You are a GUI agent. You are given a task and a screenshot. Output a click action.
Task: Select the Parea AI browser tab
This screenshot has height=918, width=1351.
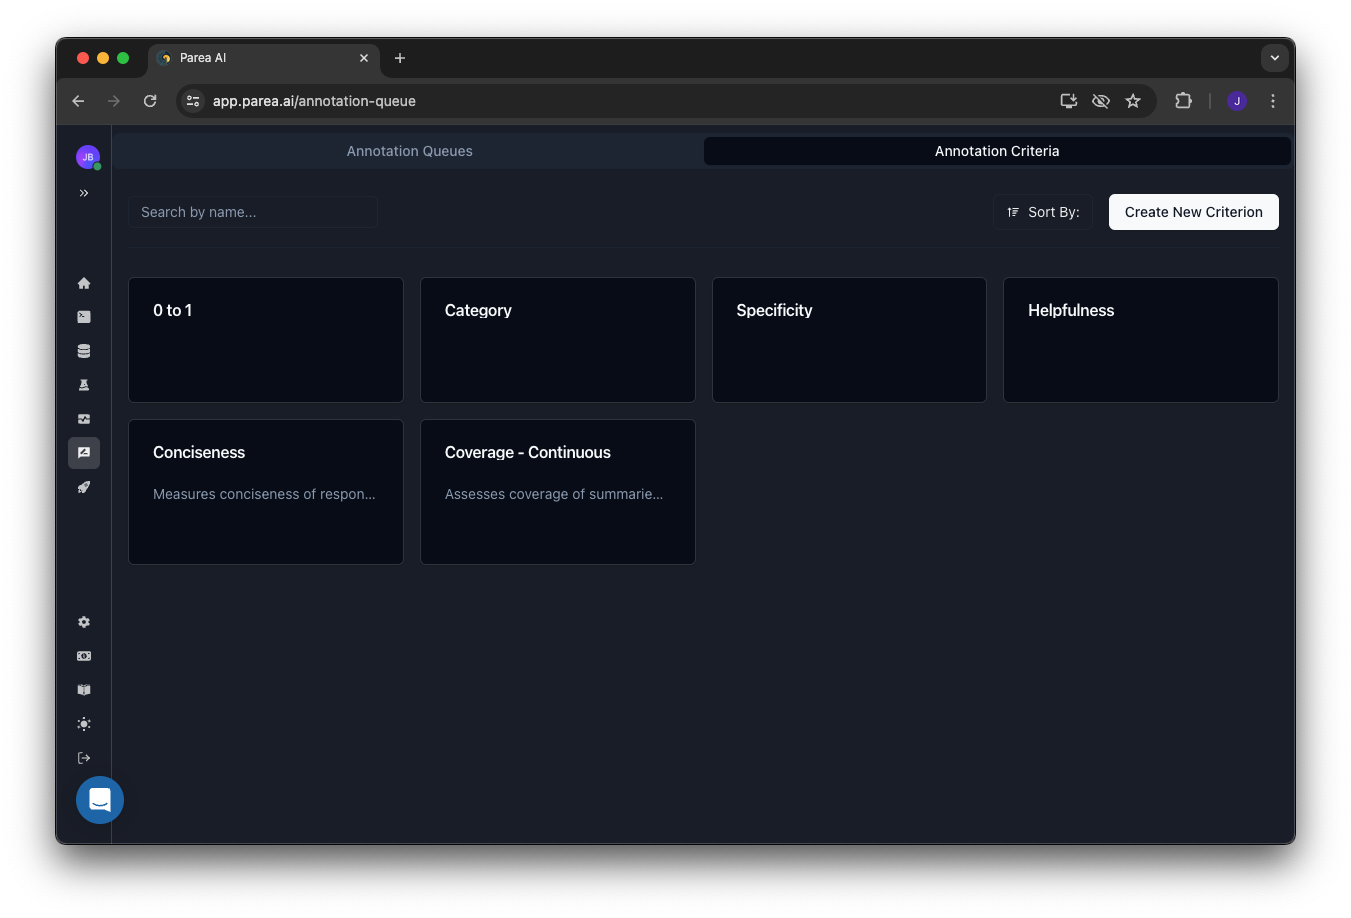(x=264, y=58)
